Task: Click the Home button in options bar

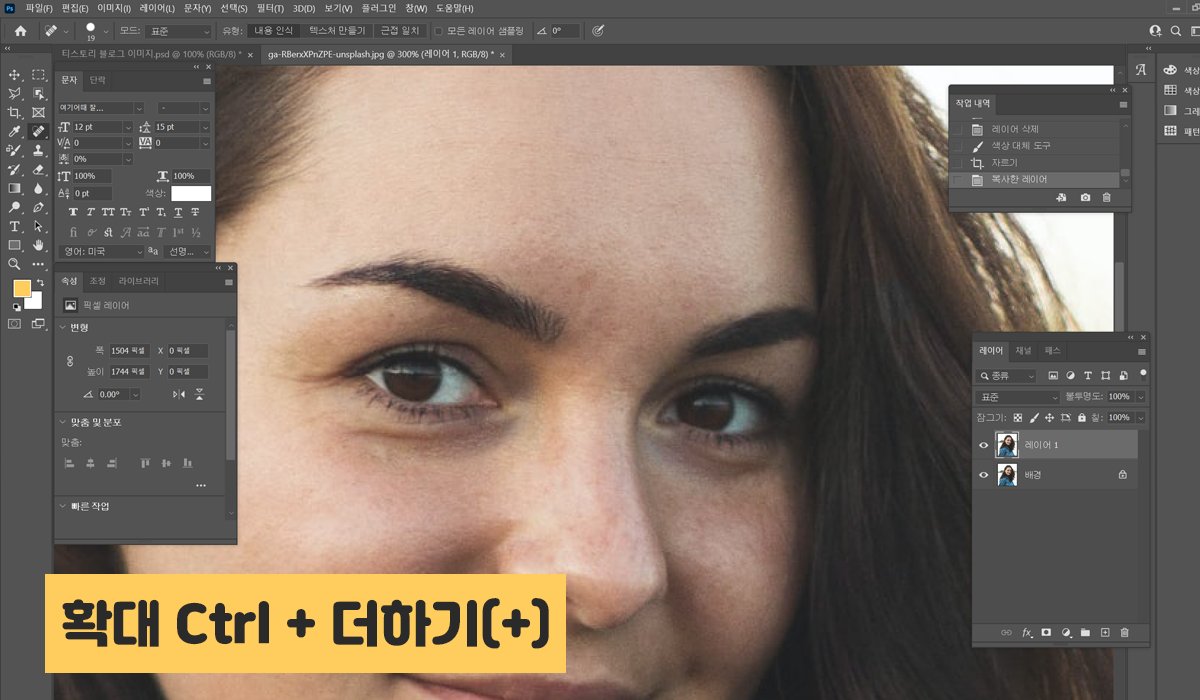Action: click(x=20, y=31)
